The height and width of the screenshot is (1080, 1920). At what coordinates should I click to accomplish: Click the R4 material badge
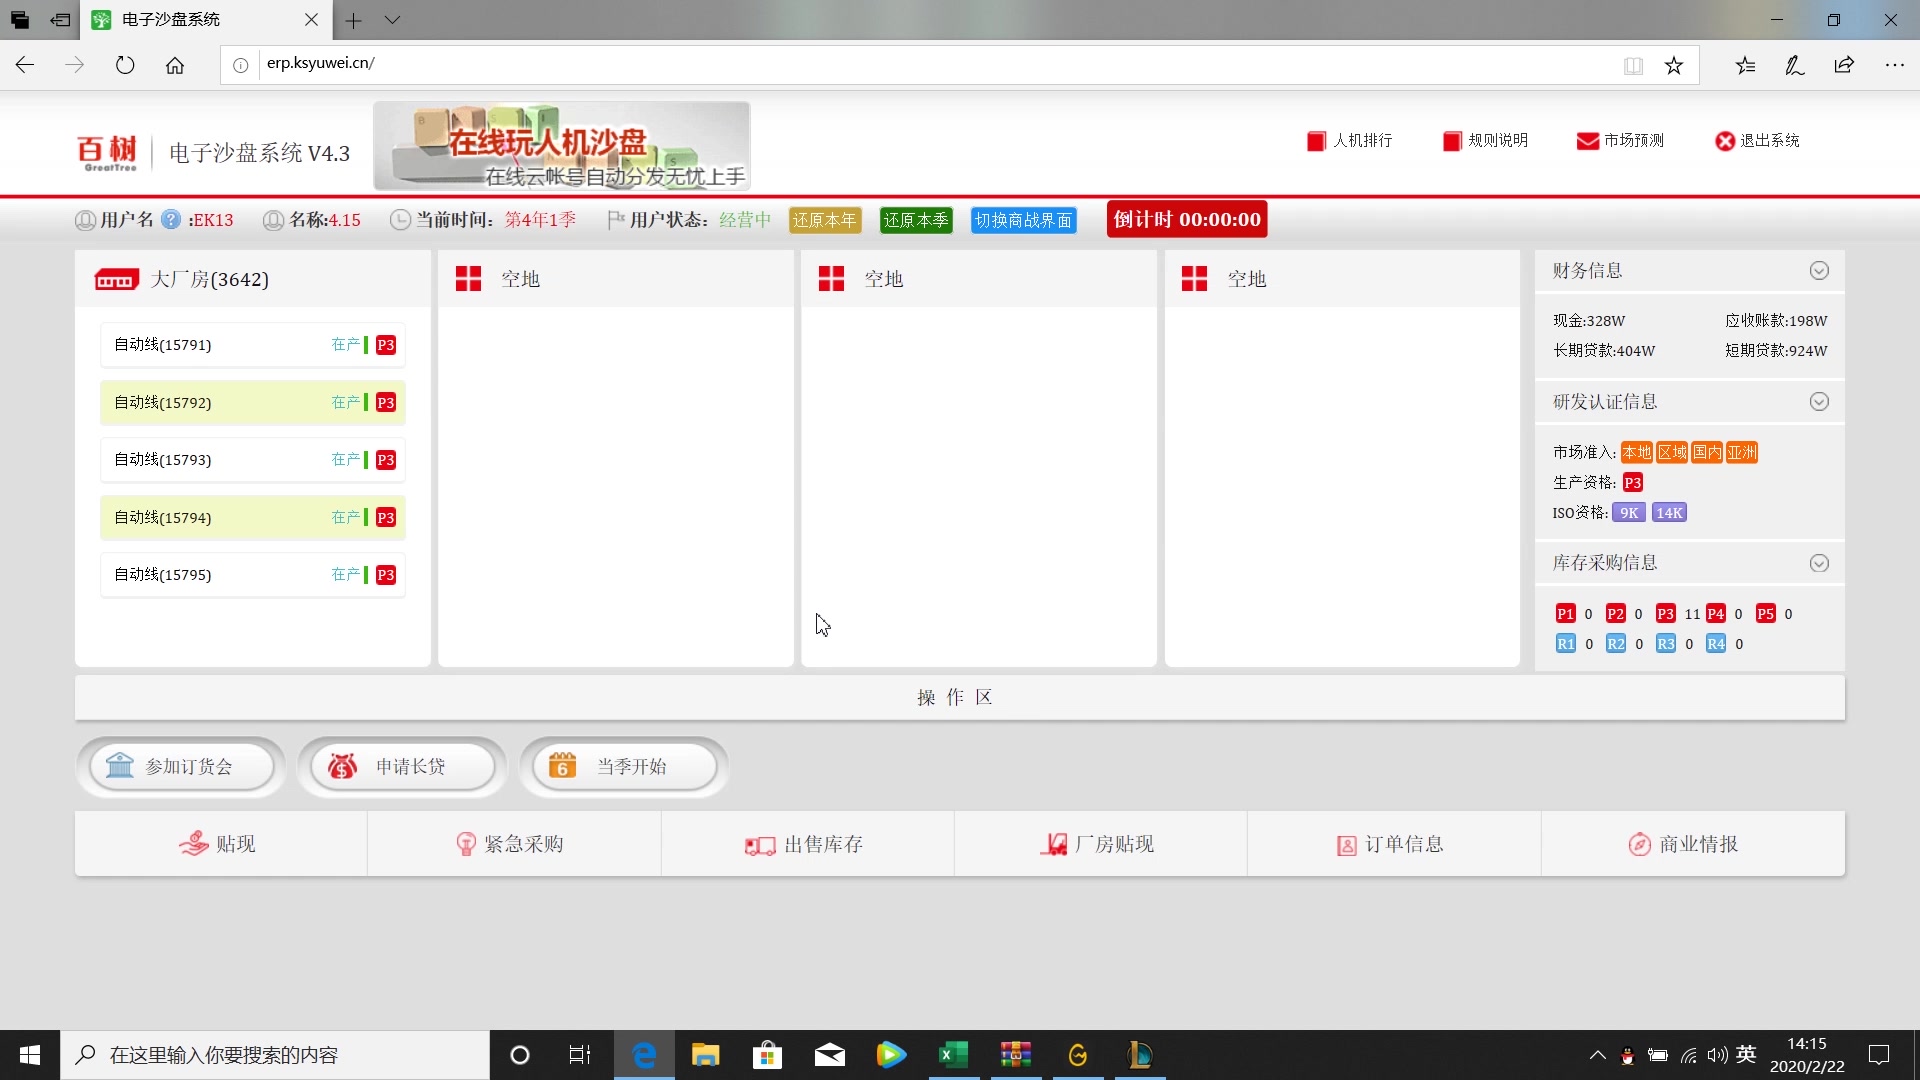click(x=1716, y=644)
